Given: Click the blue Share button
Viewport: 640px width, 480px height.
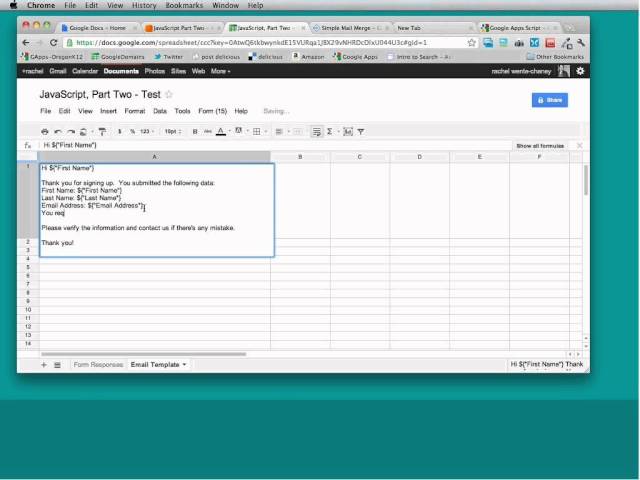Looking at the screenshot, I should point(549,100).
